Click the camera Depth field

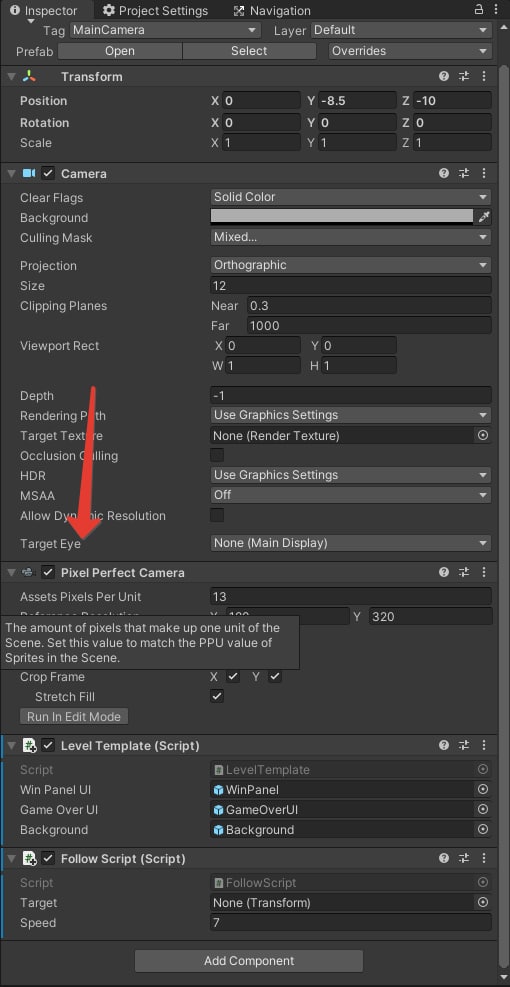coord(351,395)
